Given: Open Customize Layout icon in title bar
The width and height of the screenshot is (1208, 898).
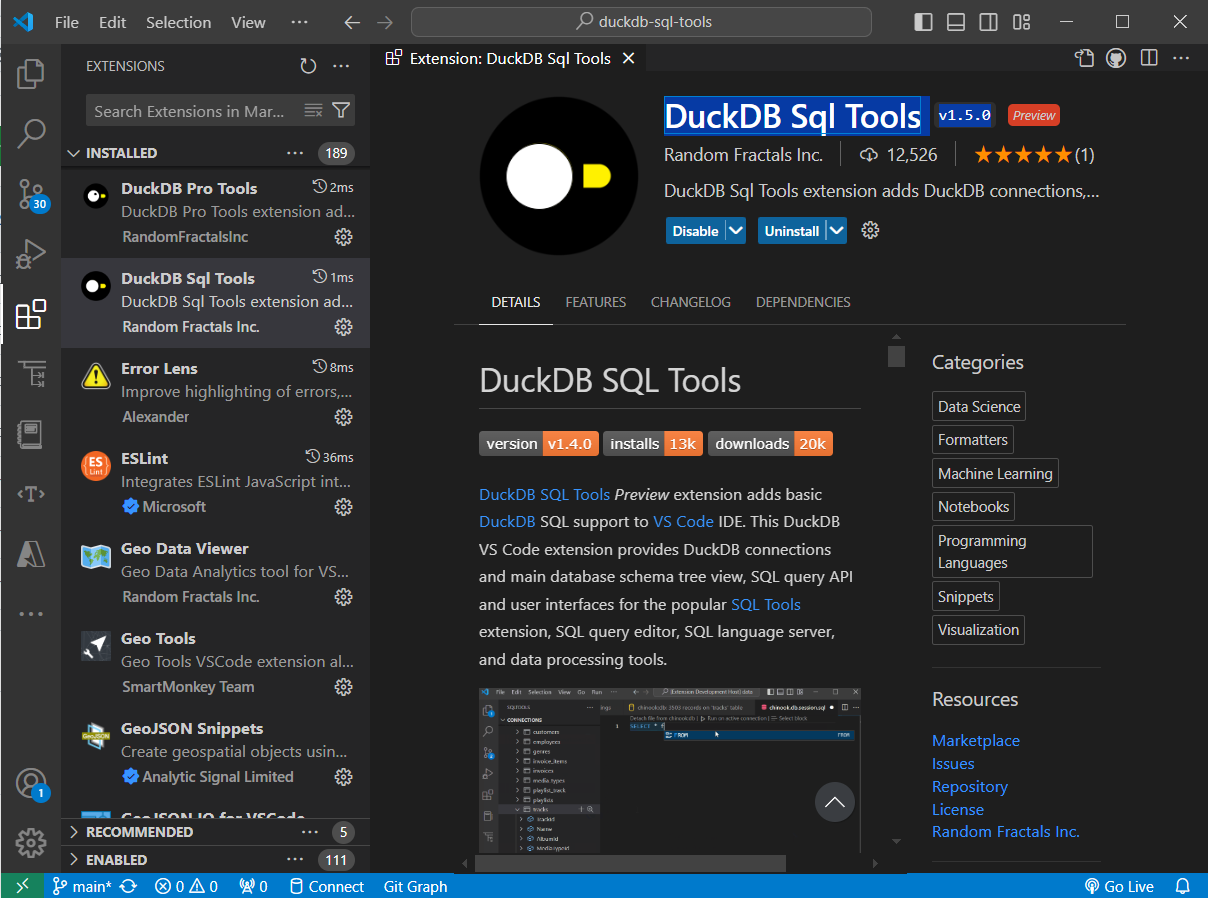Looking at the screenshot, I should [1021, 22].
